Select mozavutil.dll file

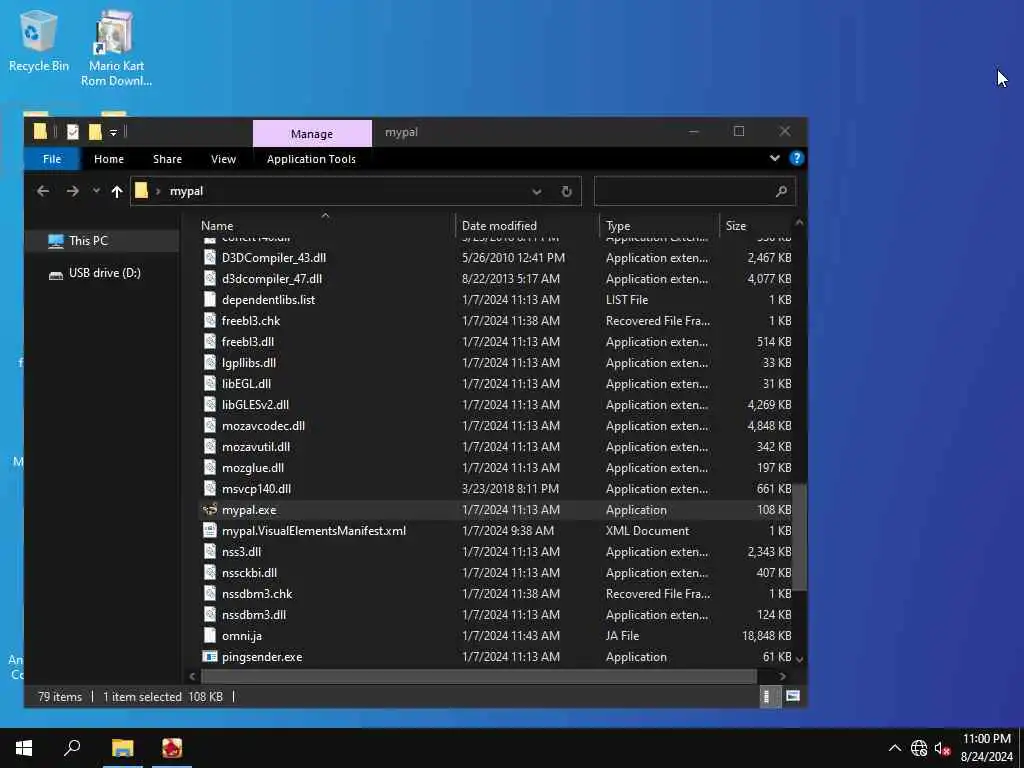click(x=256, y=447)
